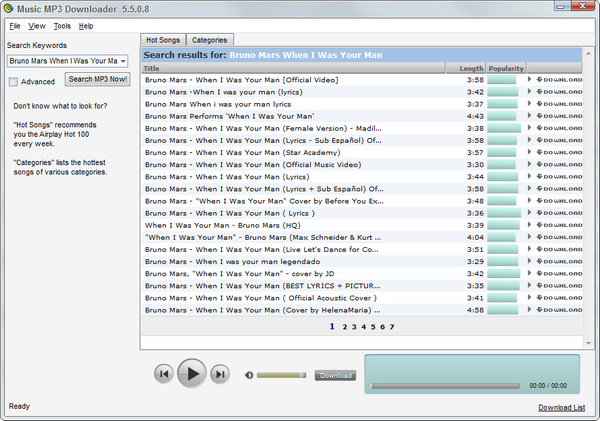This screenshot has width=600, height=421.
Task: Preview arrow for 'When i was your man lyrics' 3:37
Action: [x=529, y=103]
